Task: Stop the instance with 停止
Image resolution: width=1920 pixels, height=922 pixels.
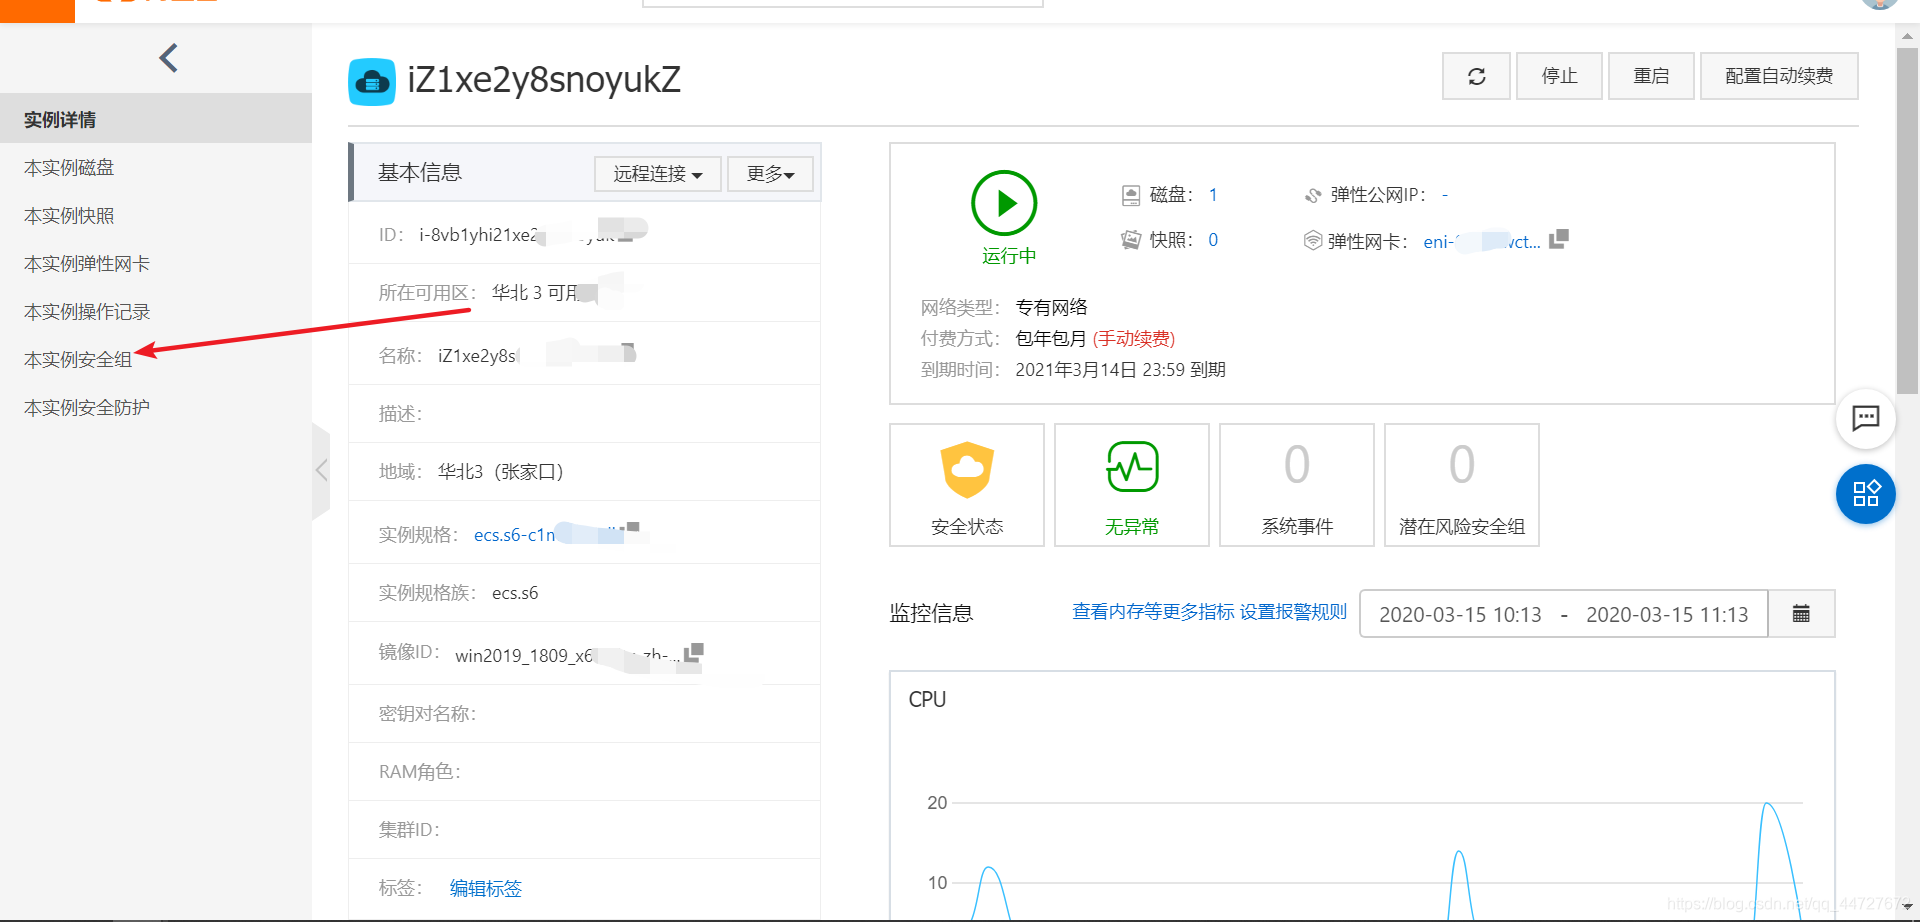Action: (x=1559, y=76)
